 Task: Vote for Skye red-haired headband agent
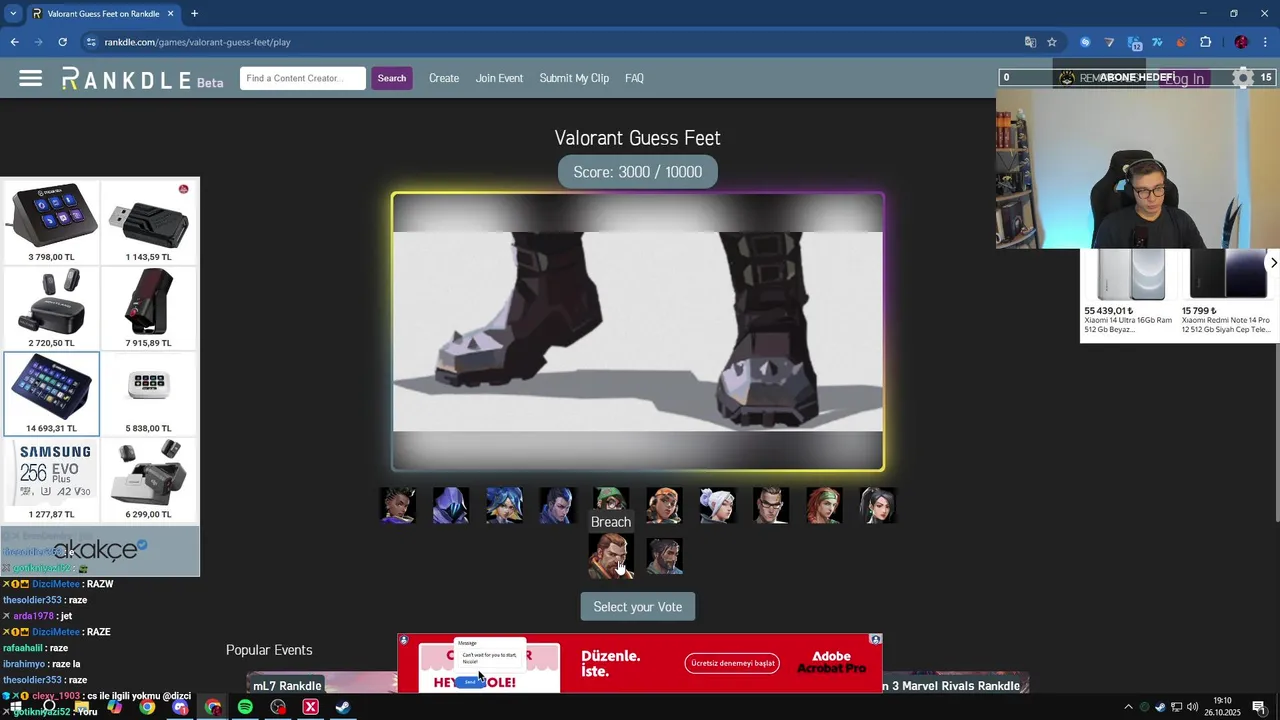pyautogui.click(x=824, y=505)
